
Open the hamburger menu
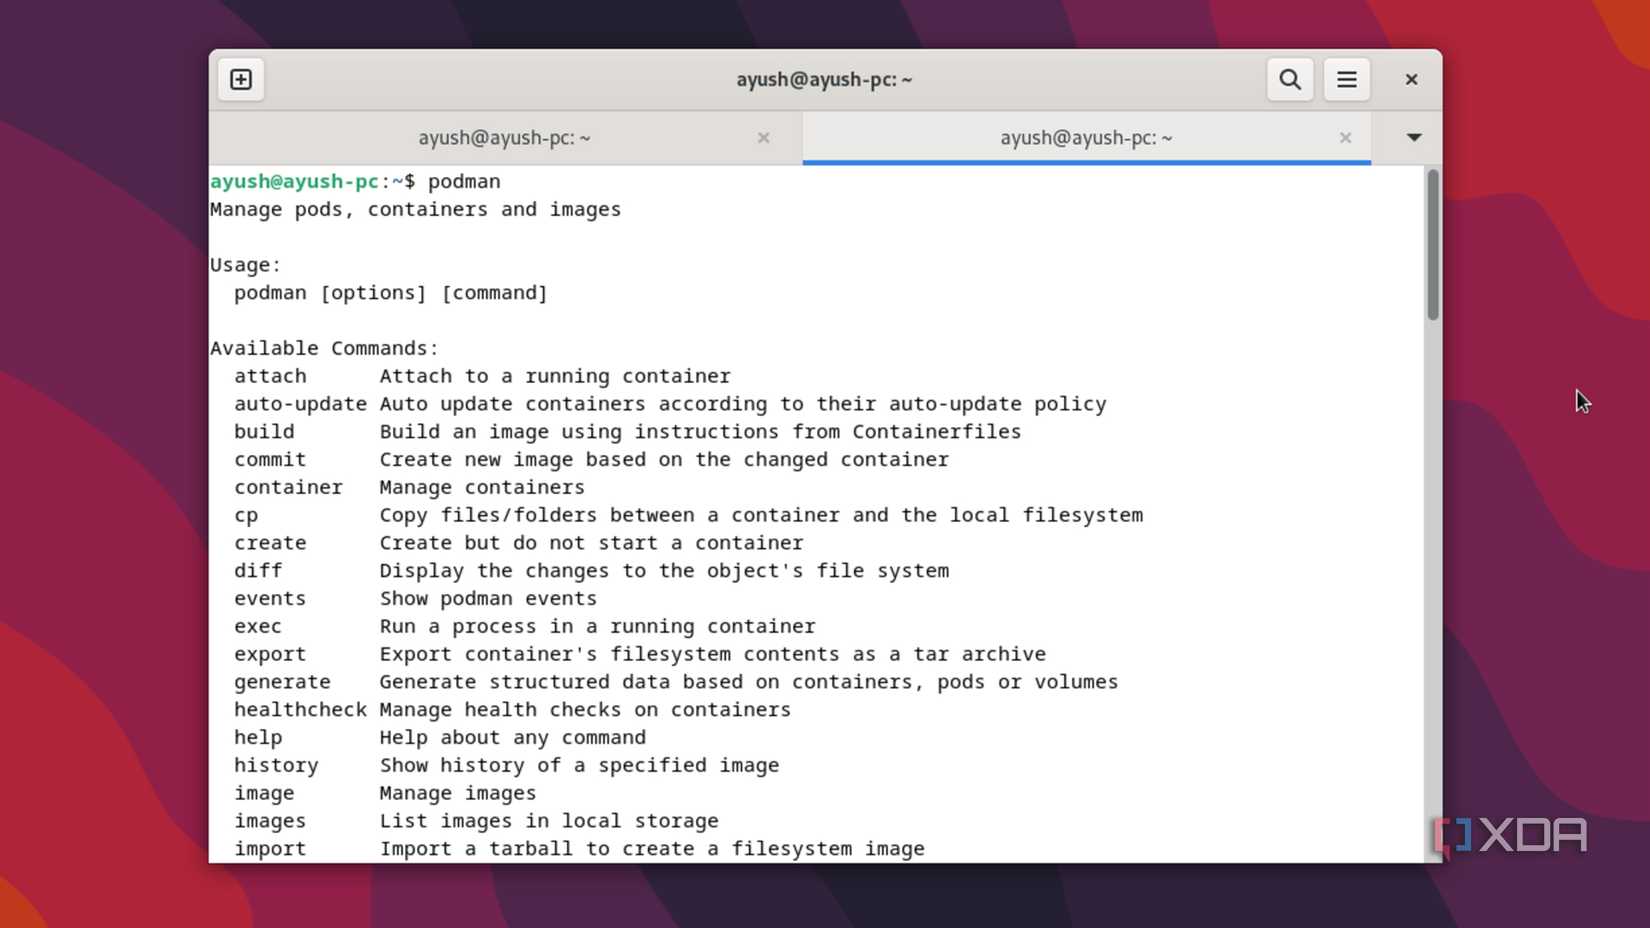(1346, 79)
